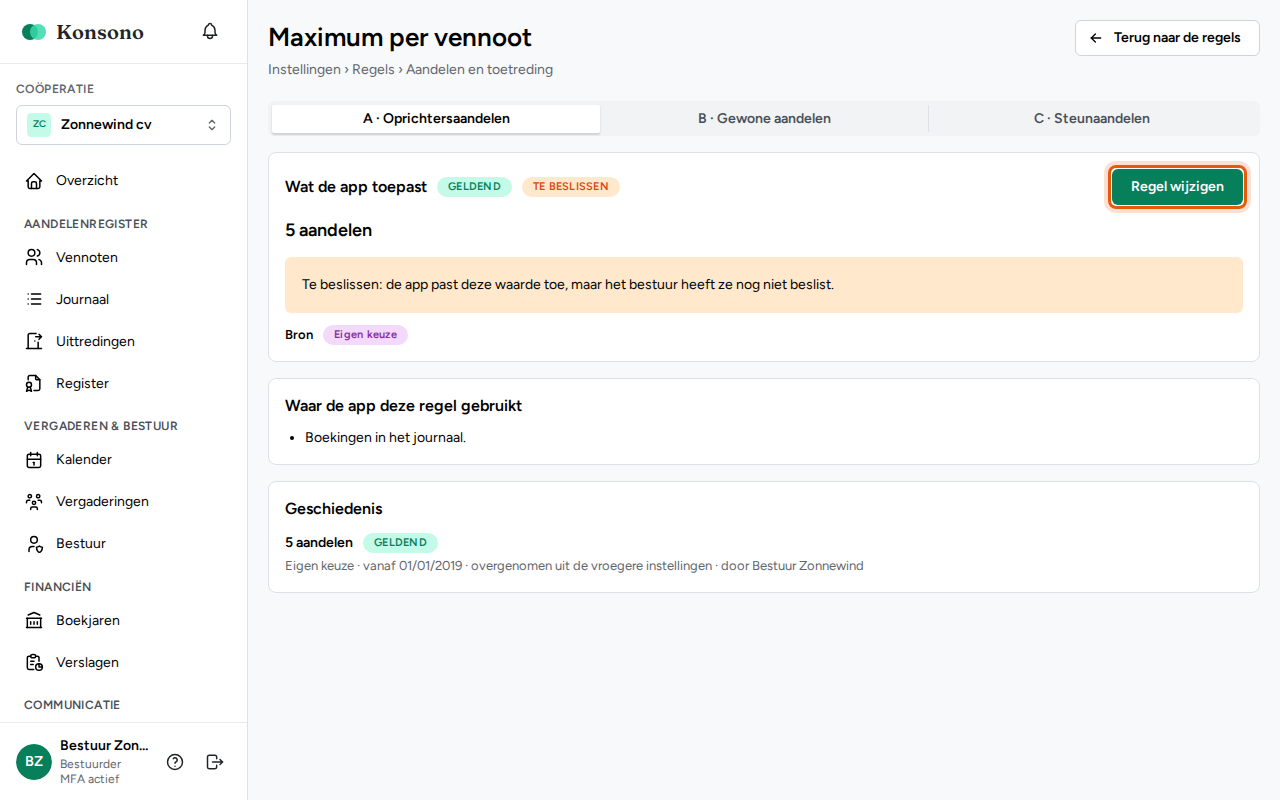Open Journaal page
This screenshot has width=1280, height=800.
(124, 300)
